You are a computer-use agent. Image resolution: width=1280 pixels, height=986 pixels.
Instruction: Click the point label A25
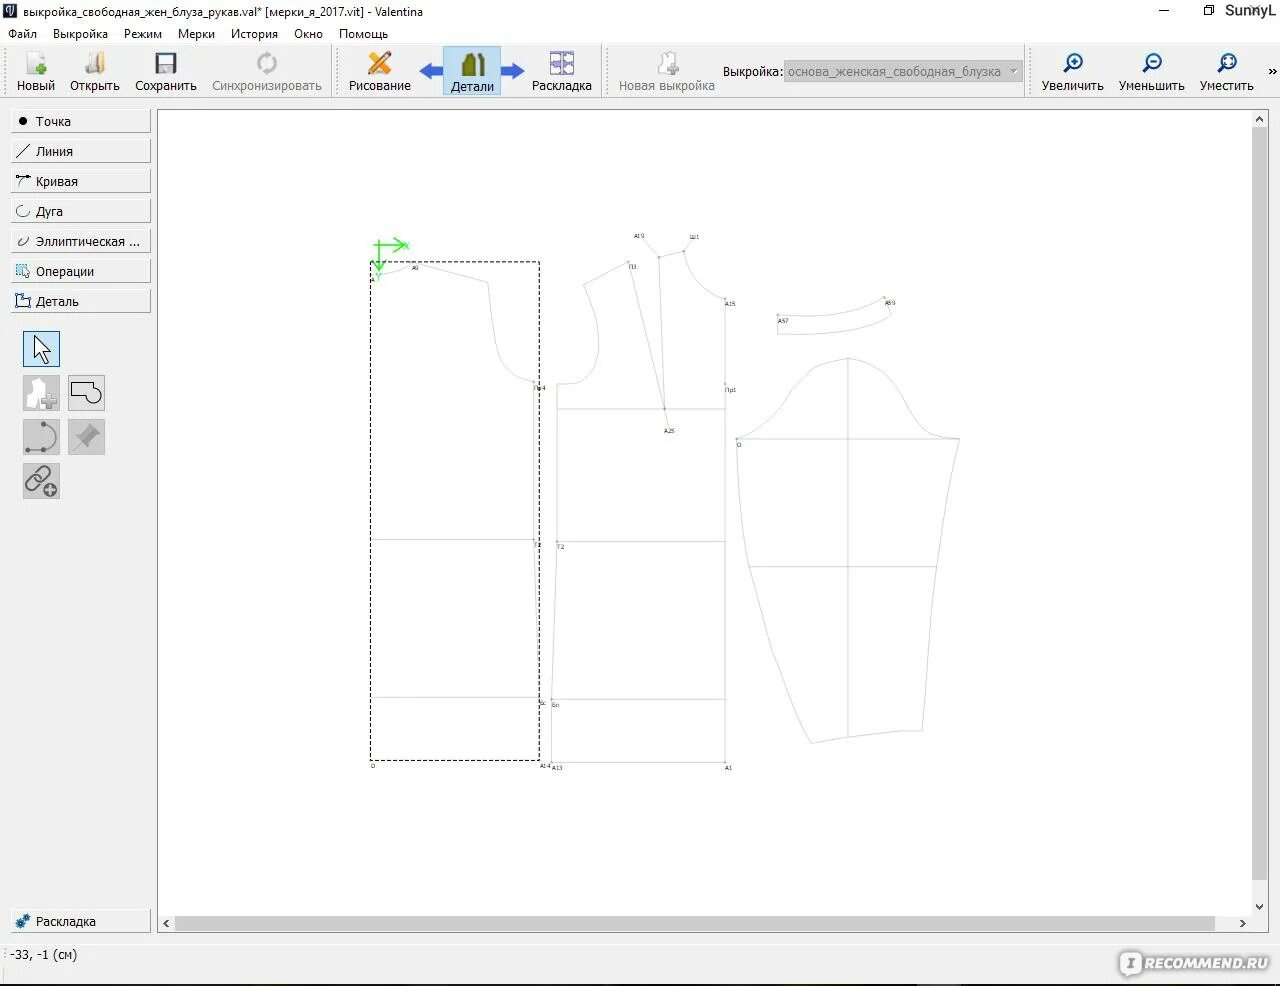(669, 431)
